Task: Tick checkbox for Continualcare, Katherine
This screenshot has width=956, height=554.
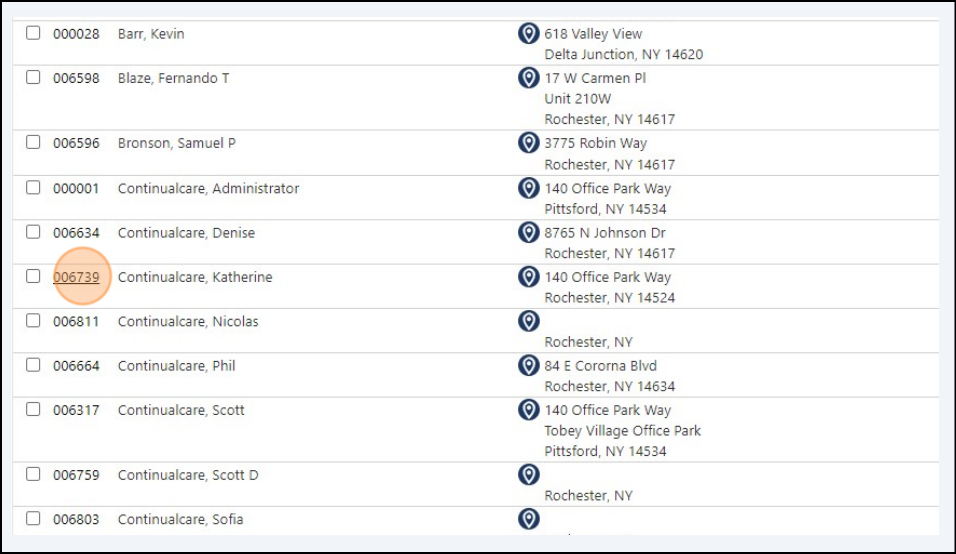Action: pos(33,276)
